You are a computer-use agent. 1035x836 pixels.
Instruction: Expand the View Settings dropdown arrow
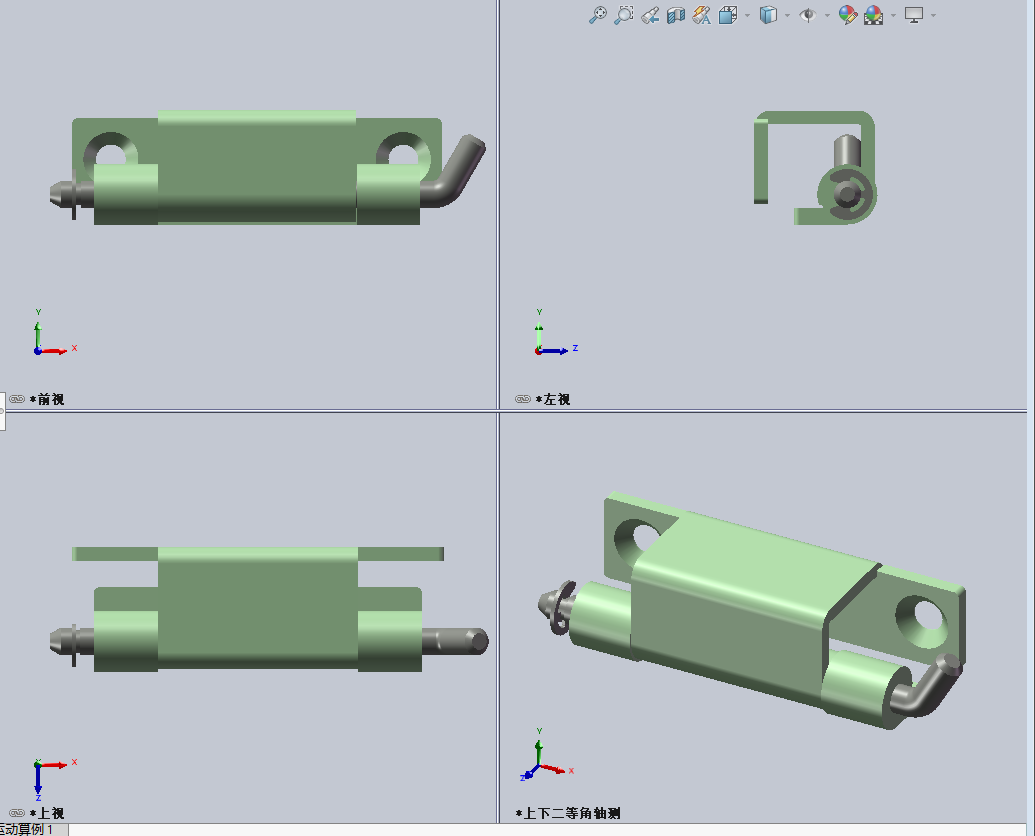pos(933,15)
